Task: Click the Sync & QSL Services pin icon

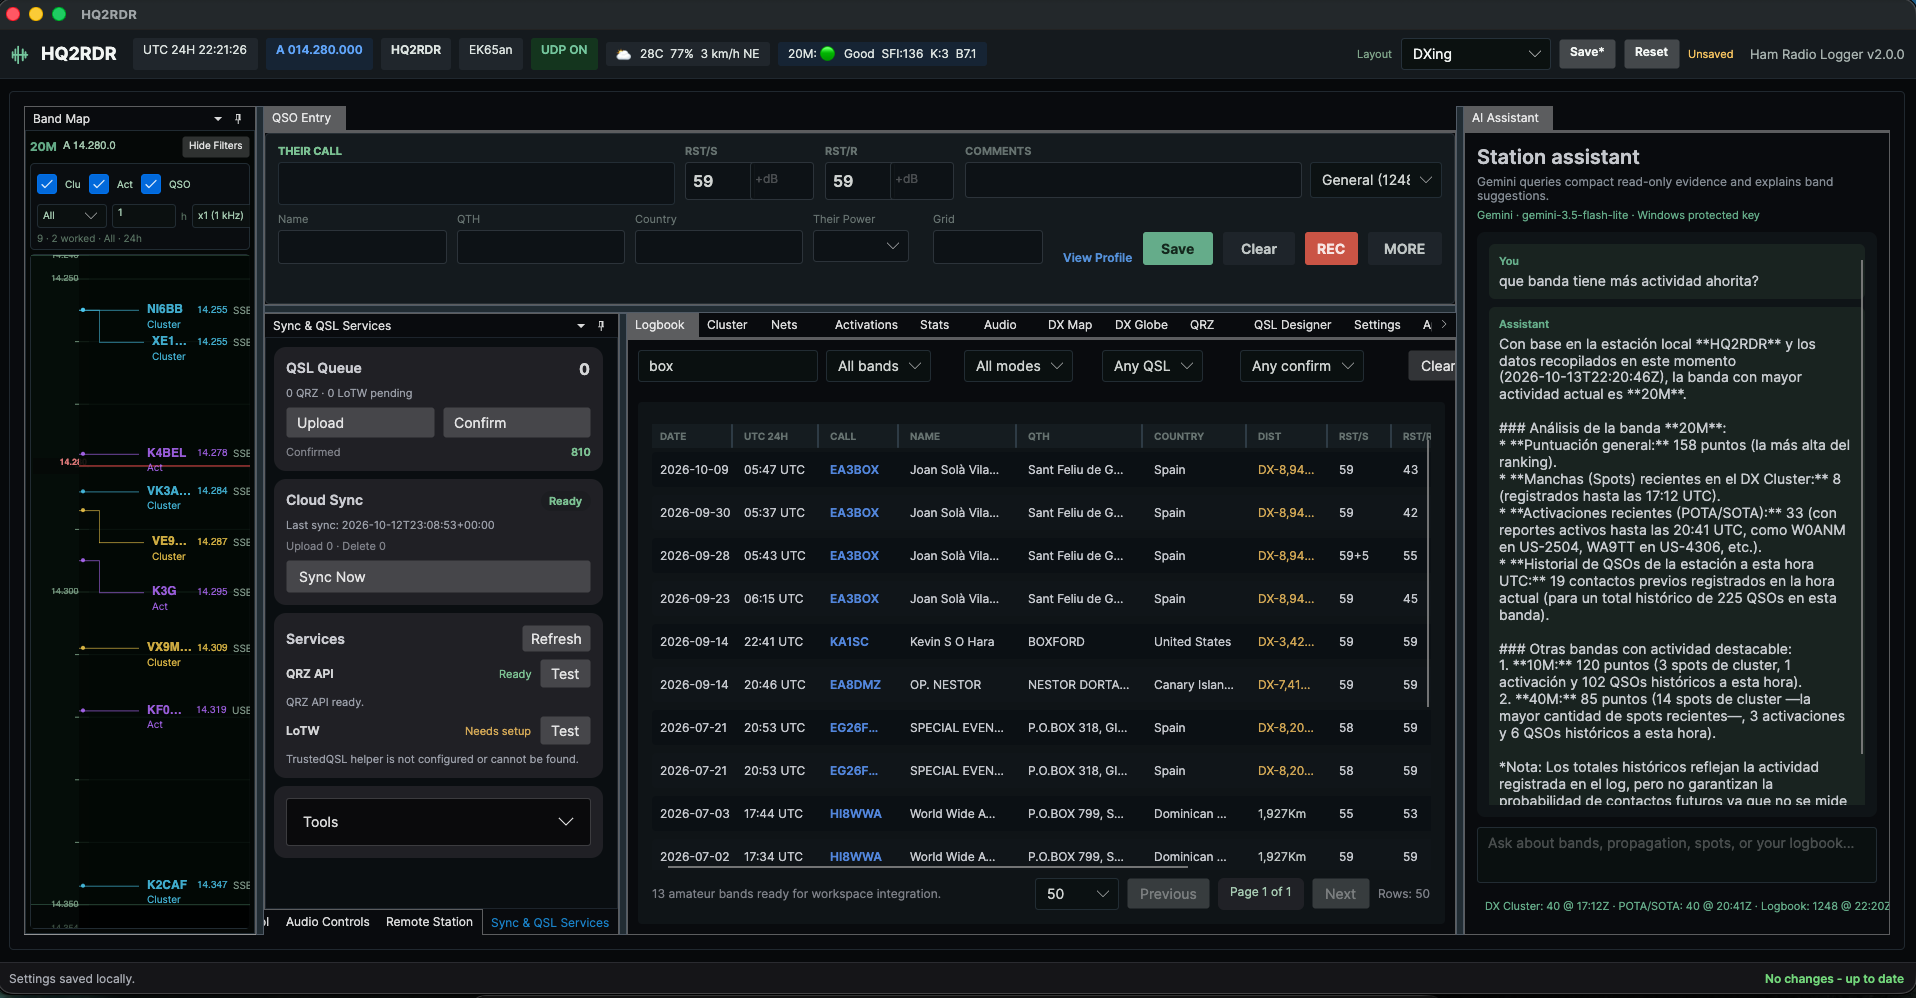Action: click(x=601, y=326)
